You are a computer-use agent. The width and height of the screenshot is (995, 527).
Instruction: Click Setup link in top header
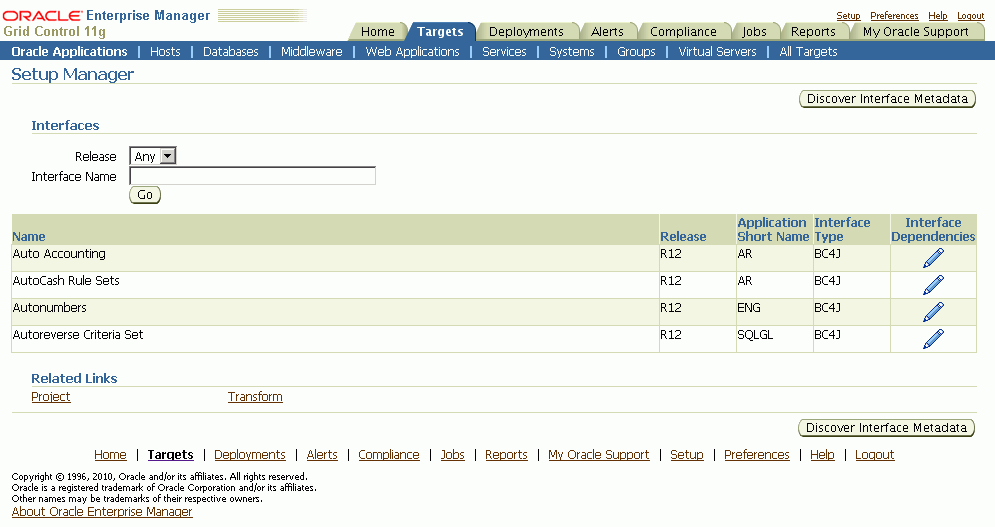point(848,16)
